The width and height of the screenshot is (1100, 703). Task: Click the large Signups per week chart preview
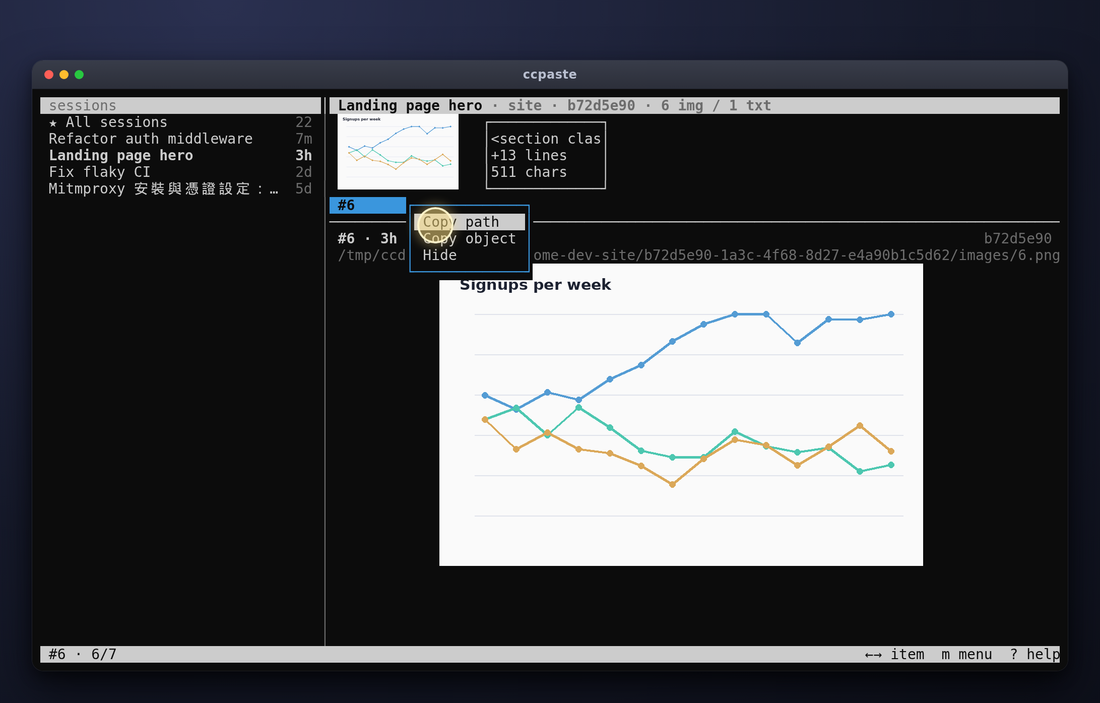(x=680, y=415)
